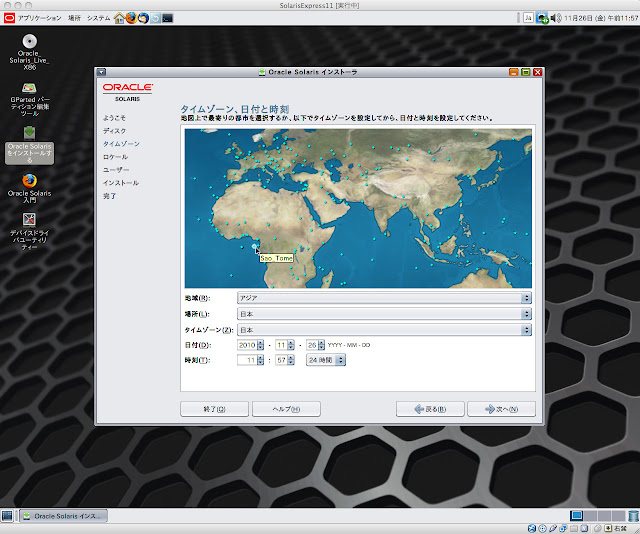The image size is (640, 534).
Task: Click the show desktop icon in bottom panel
Action: pyautogui.click(x=7, y=516)
